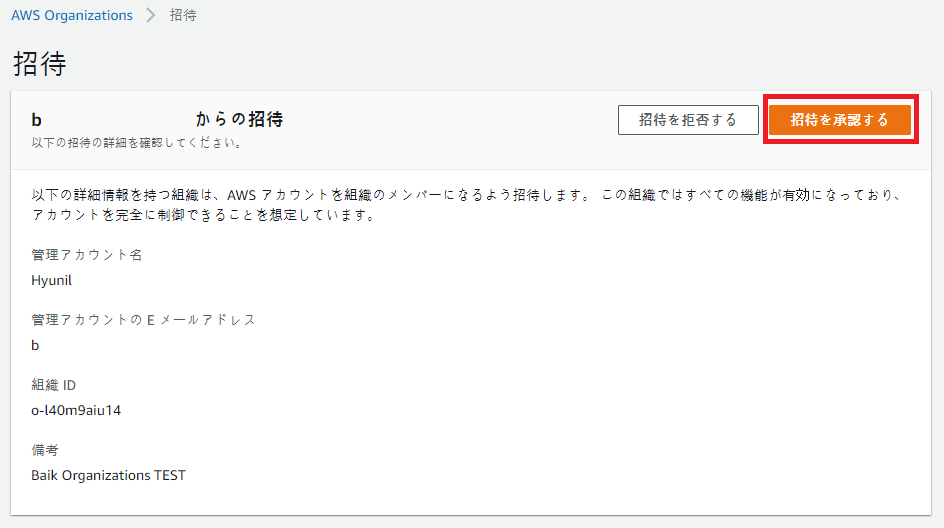Viewport: 944px width, 528px height.
Task: Click the 組織 ID label
Action: (x=54, y=385)
